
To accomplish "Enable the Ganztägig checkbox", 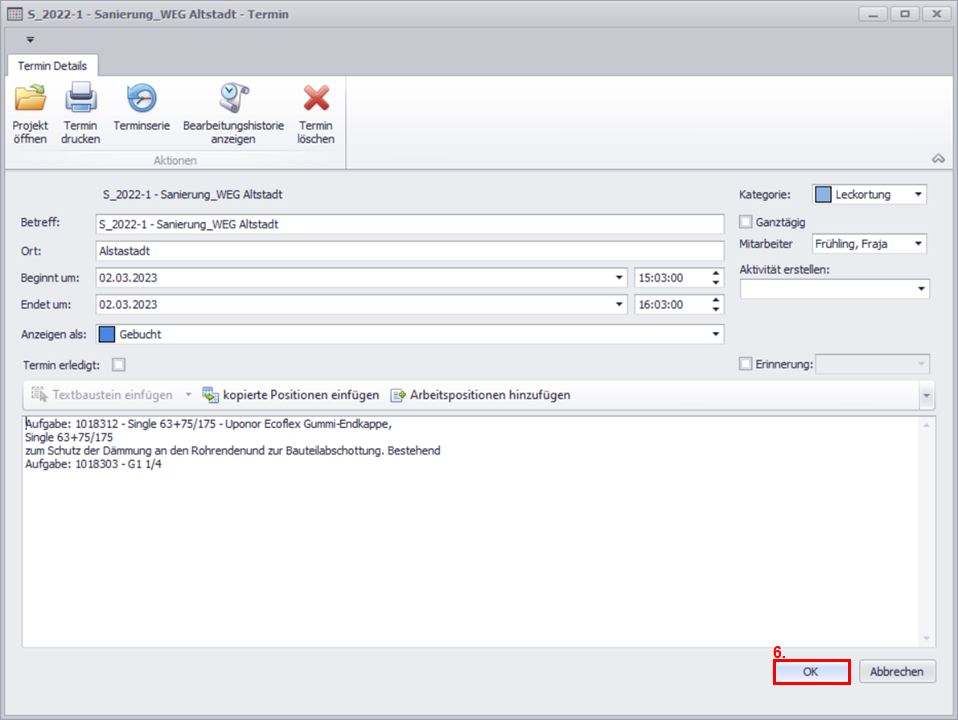I will coord(745,222).
